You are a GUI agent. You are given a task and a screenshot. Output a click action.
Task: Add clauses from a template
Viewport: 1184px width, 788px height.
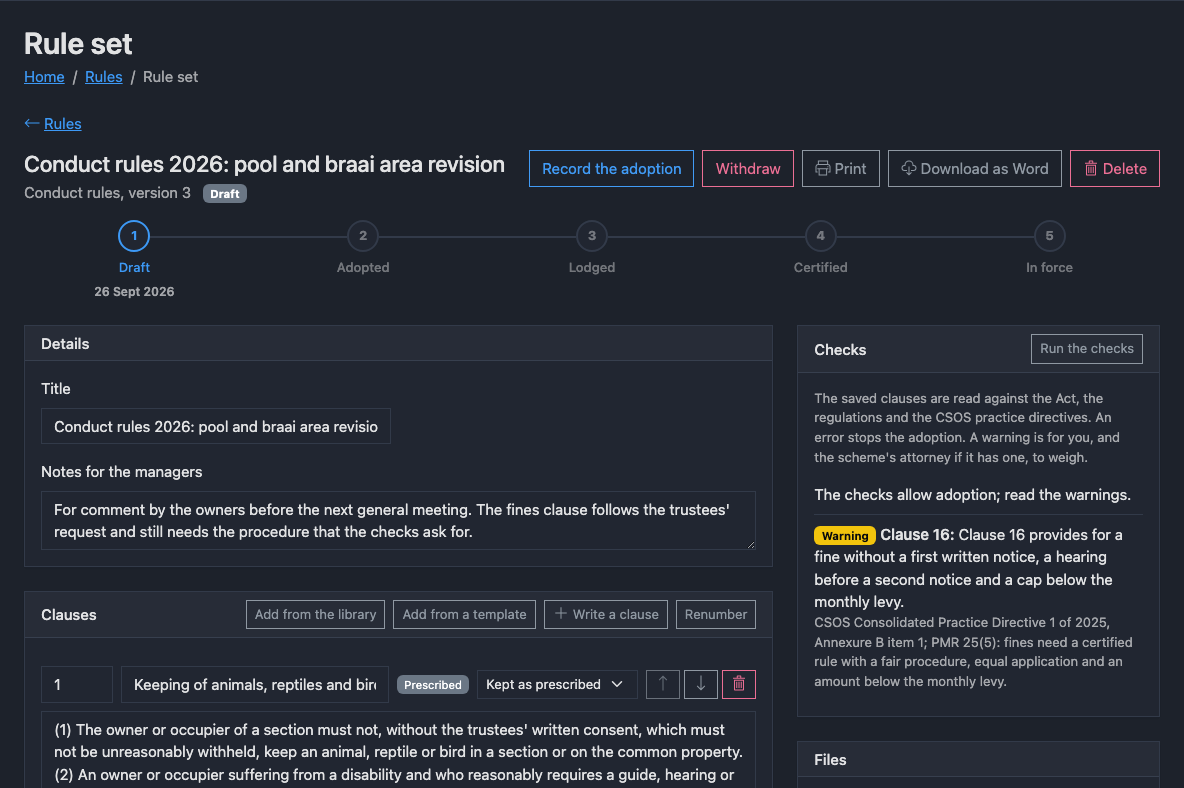click(x=464, y=614)
